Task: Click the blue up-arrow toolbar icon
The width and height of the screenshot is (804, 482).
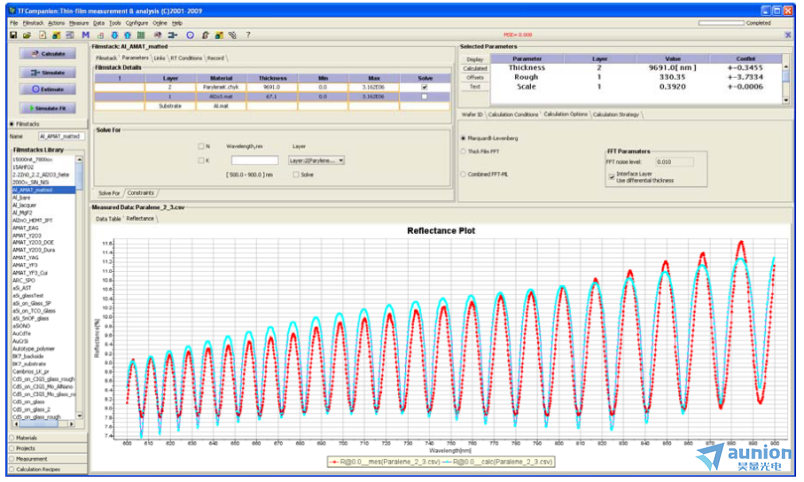Action: 127,35
